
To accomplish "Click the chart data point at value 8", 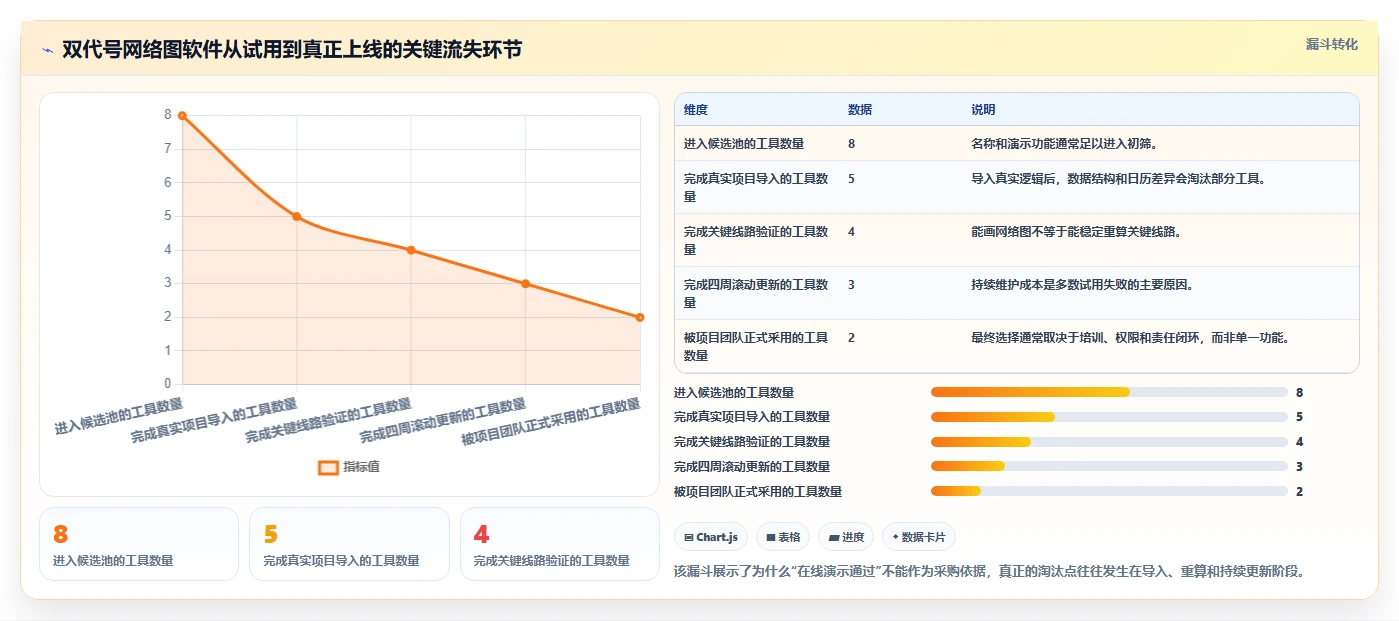I will (x=182, y=115).
